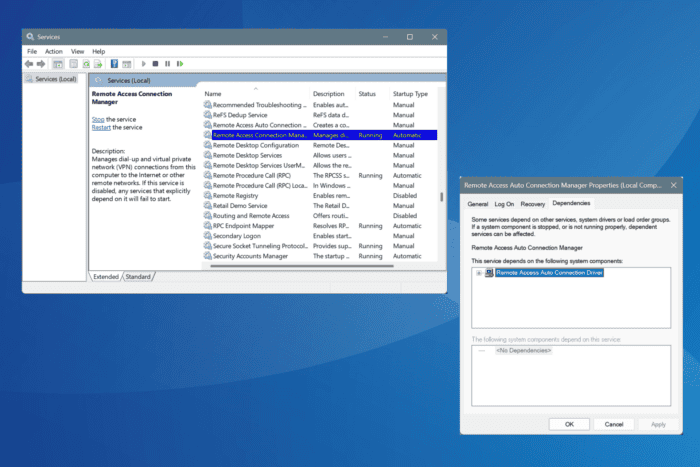Viewport: 700px width, 467px height.
Task: Click the Stop Service square icon
Action: click(155, 64)
